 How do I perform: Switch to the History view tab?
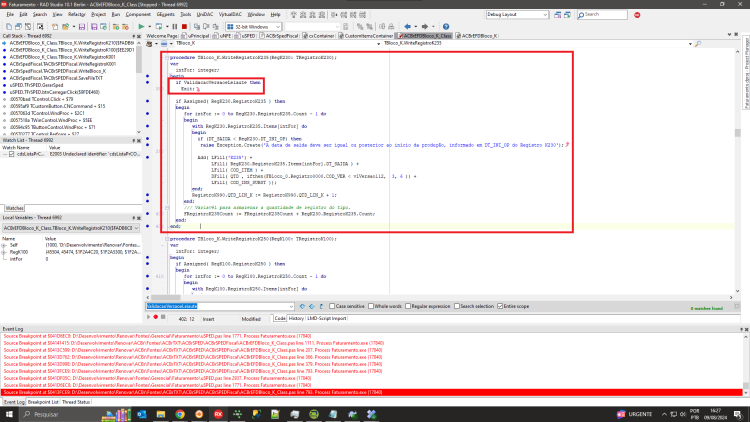[x=296, y=319]
